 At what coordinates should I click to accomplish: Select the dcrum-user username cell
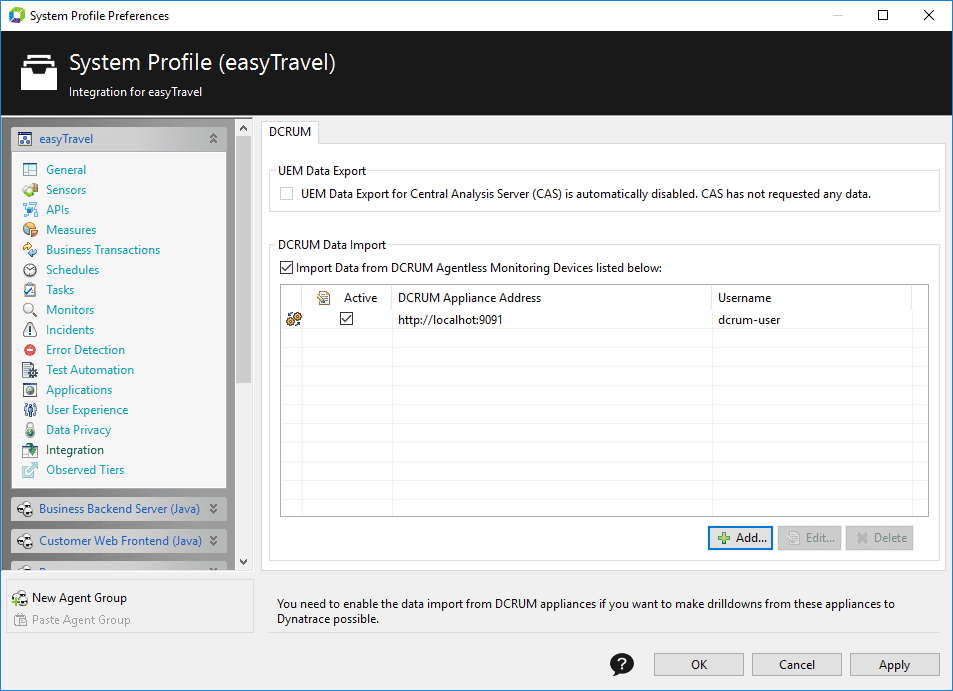click(812, 320)
